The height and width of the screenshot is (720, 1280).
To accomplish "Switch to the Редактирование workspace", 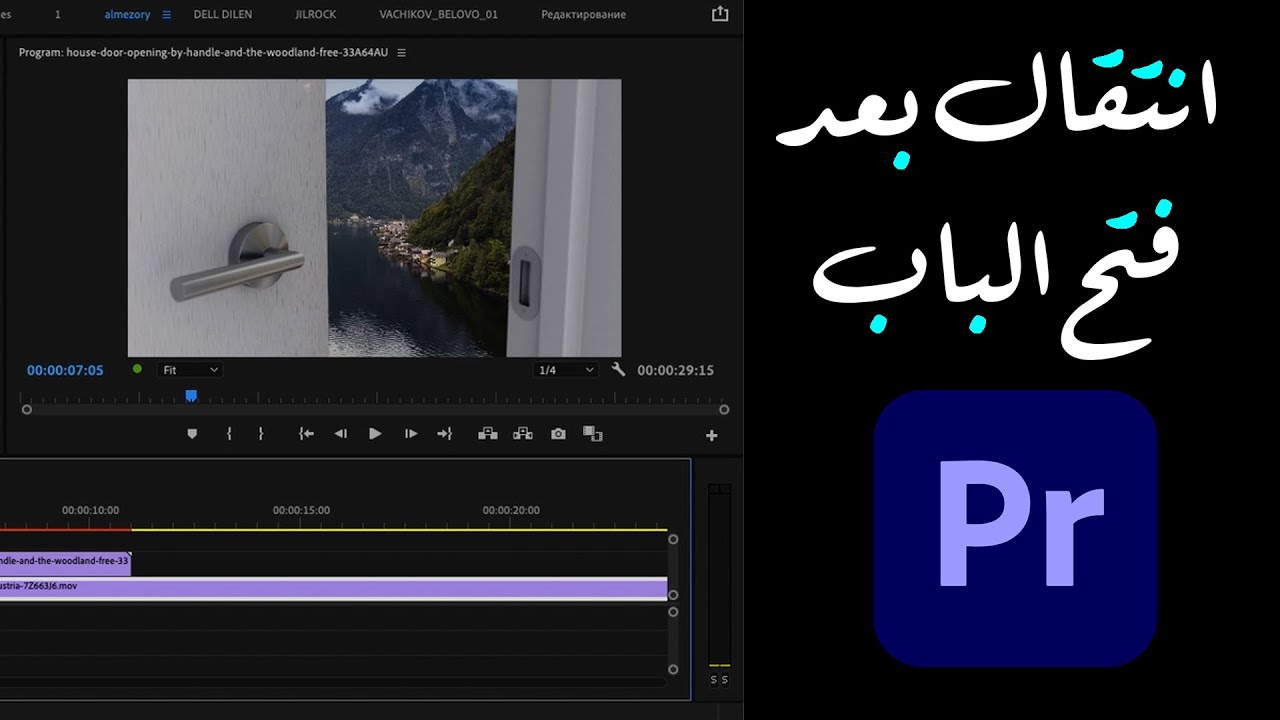I will click(583, 15).
